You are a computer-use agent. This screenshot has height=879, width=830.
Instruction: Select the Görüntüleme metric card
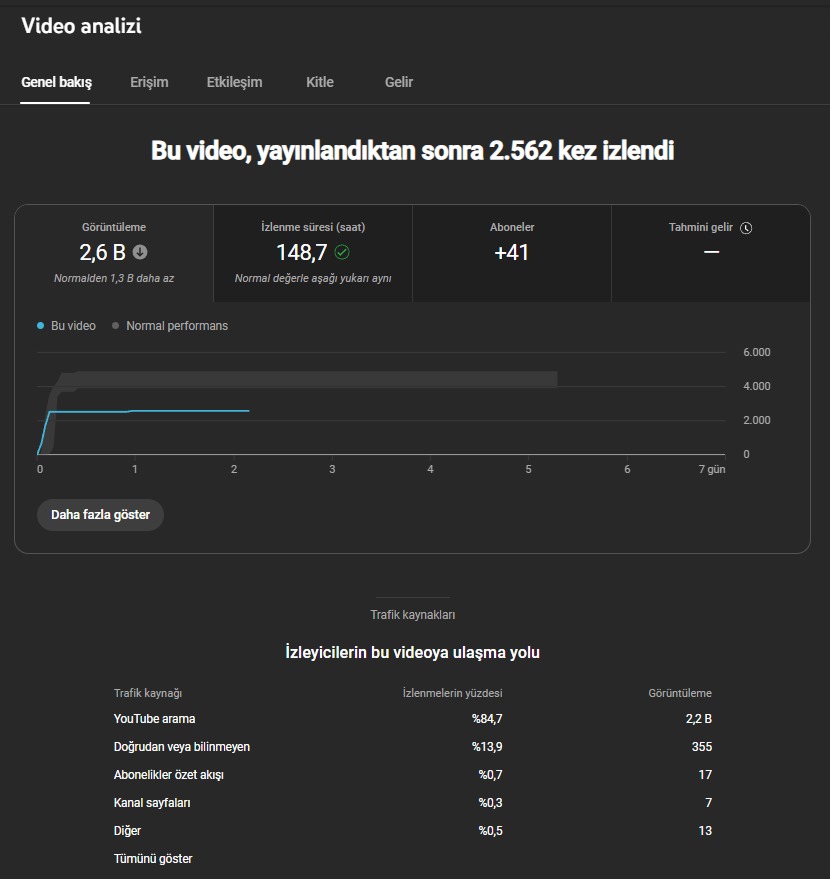[114, 253]
